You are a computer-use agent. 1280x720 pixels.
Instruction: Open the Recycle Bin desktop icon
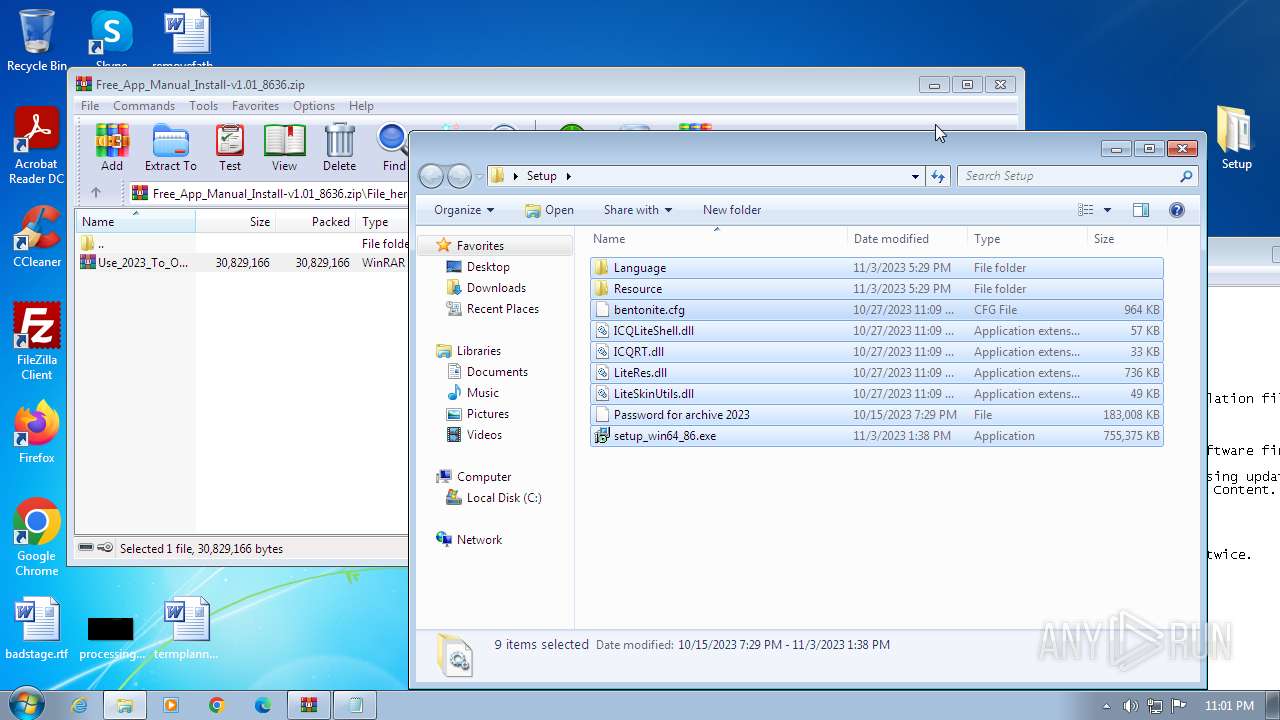[x=37, y=41]
